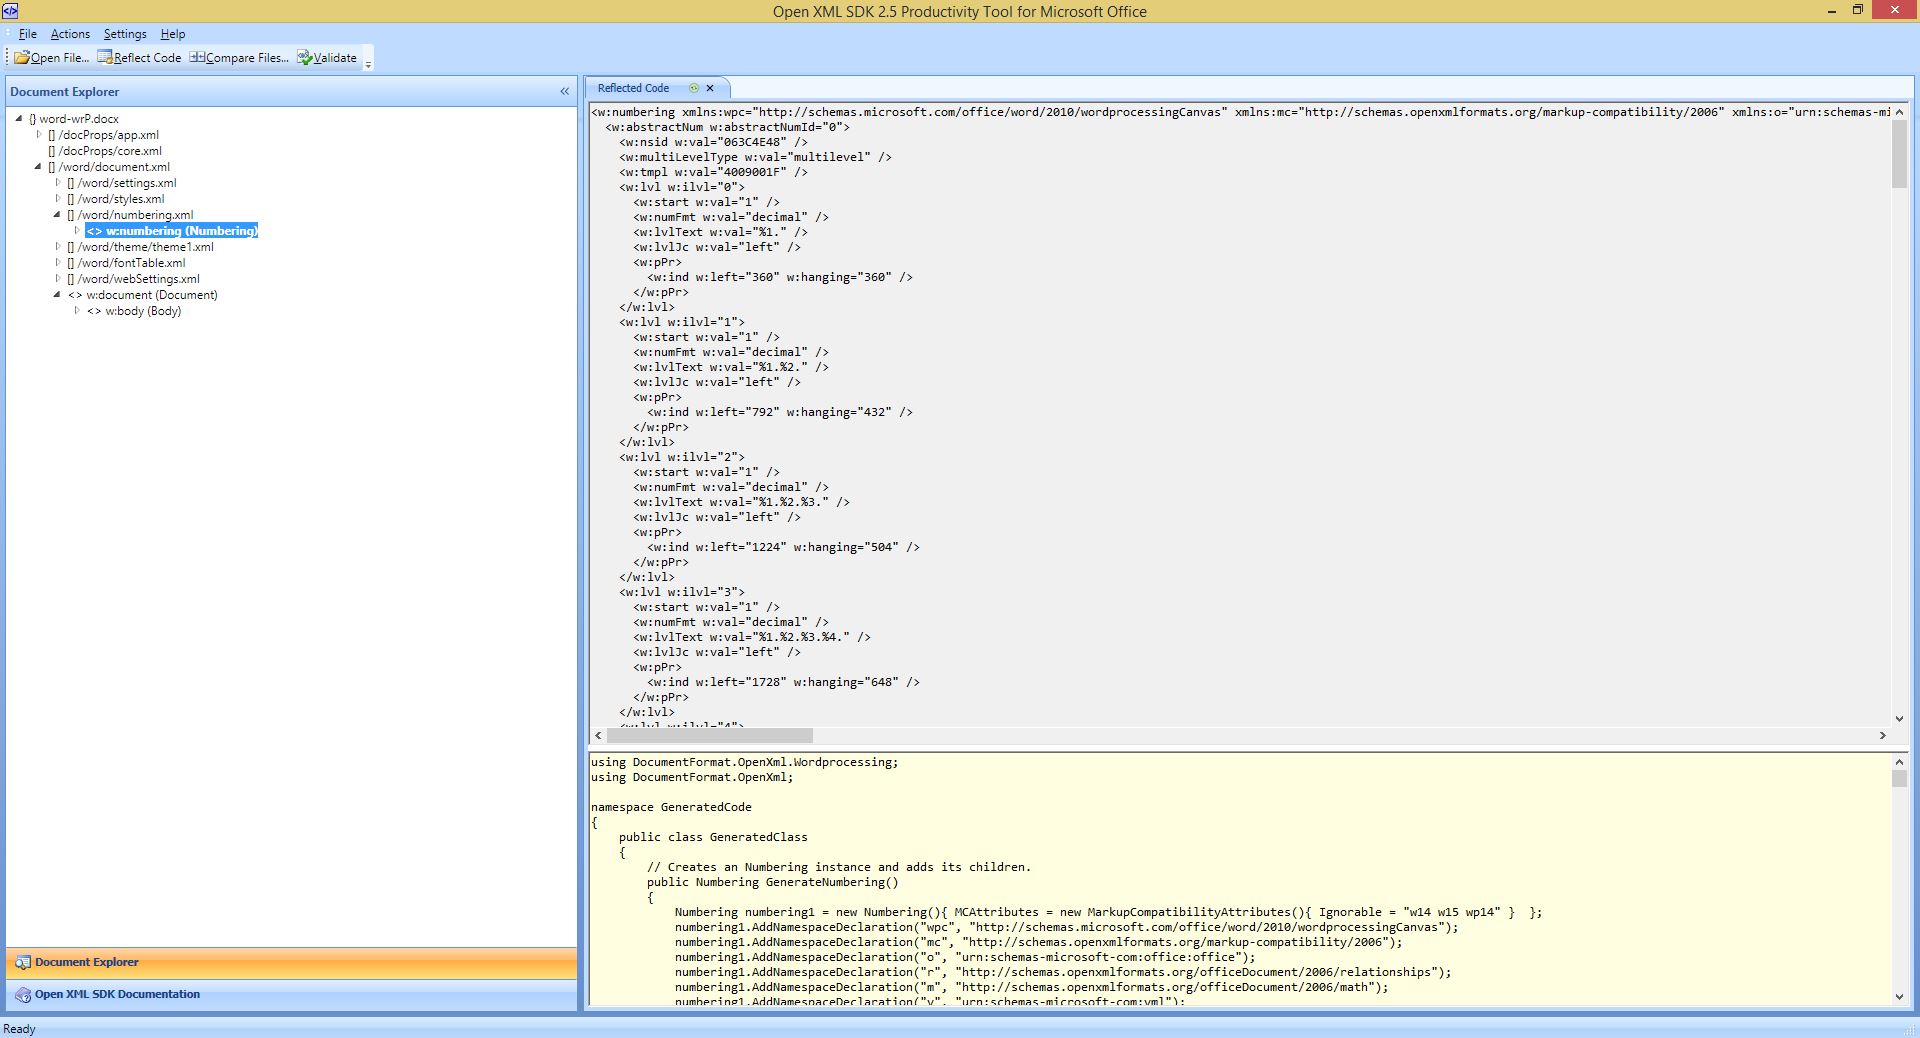Select /word/theme/theme1.xml in the tree
Image resolution: width=1920 pixels, height=1038 pixels.
pyautogui.click(x=141, y=247)
